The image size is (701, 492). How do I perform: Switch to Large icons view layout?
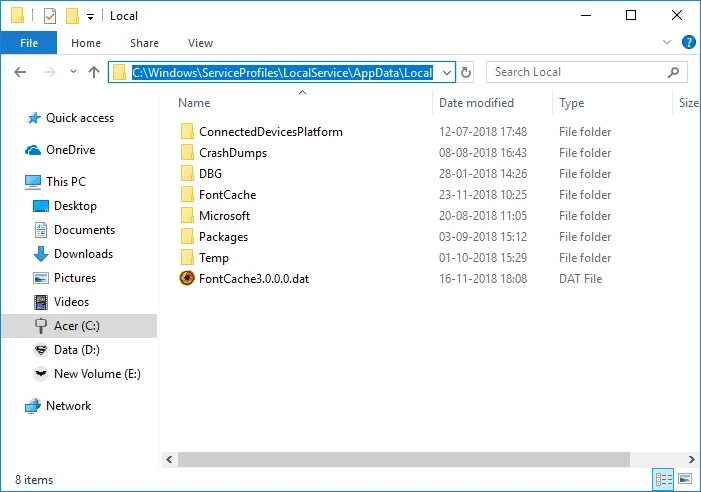(685, 479)
